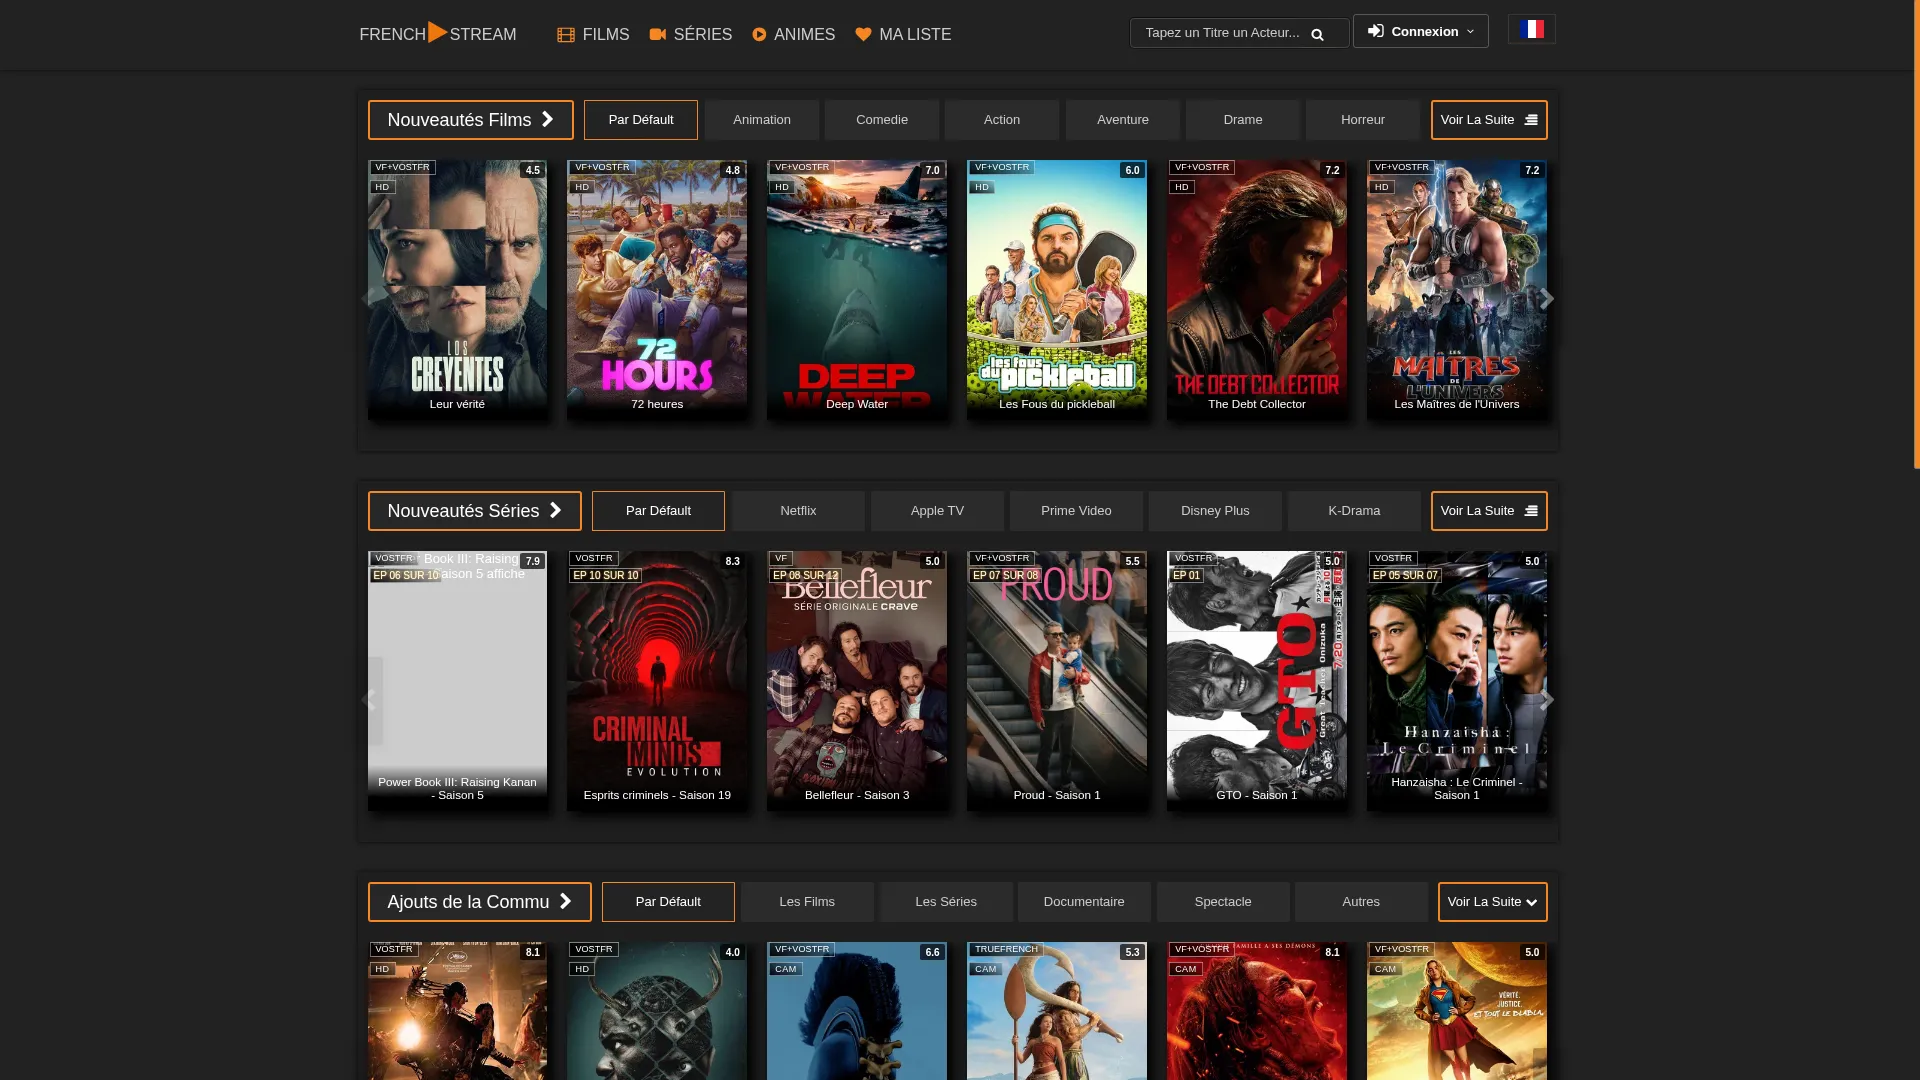Show Documentaire in community additions

click(1084, 902)
